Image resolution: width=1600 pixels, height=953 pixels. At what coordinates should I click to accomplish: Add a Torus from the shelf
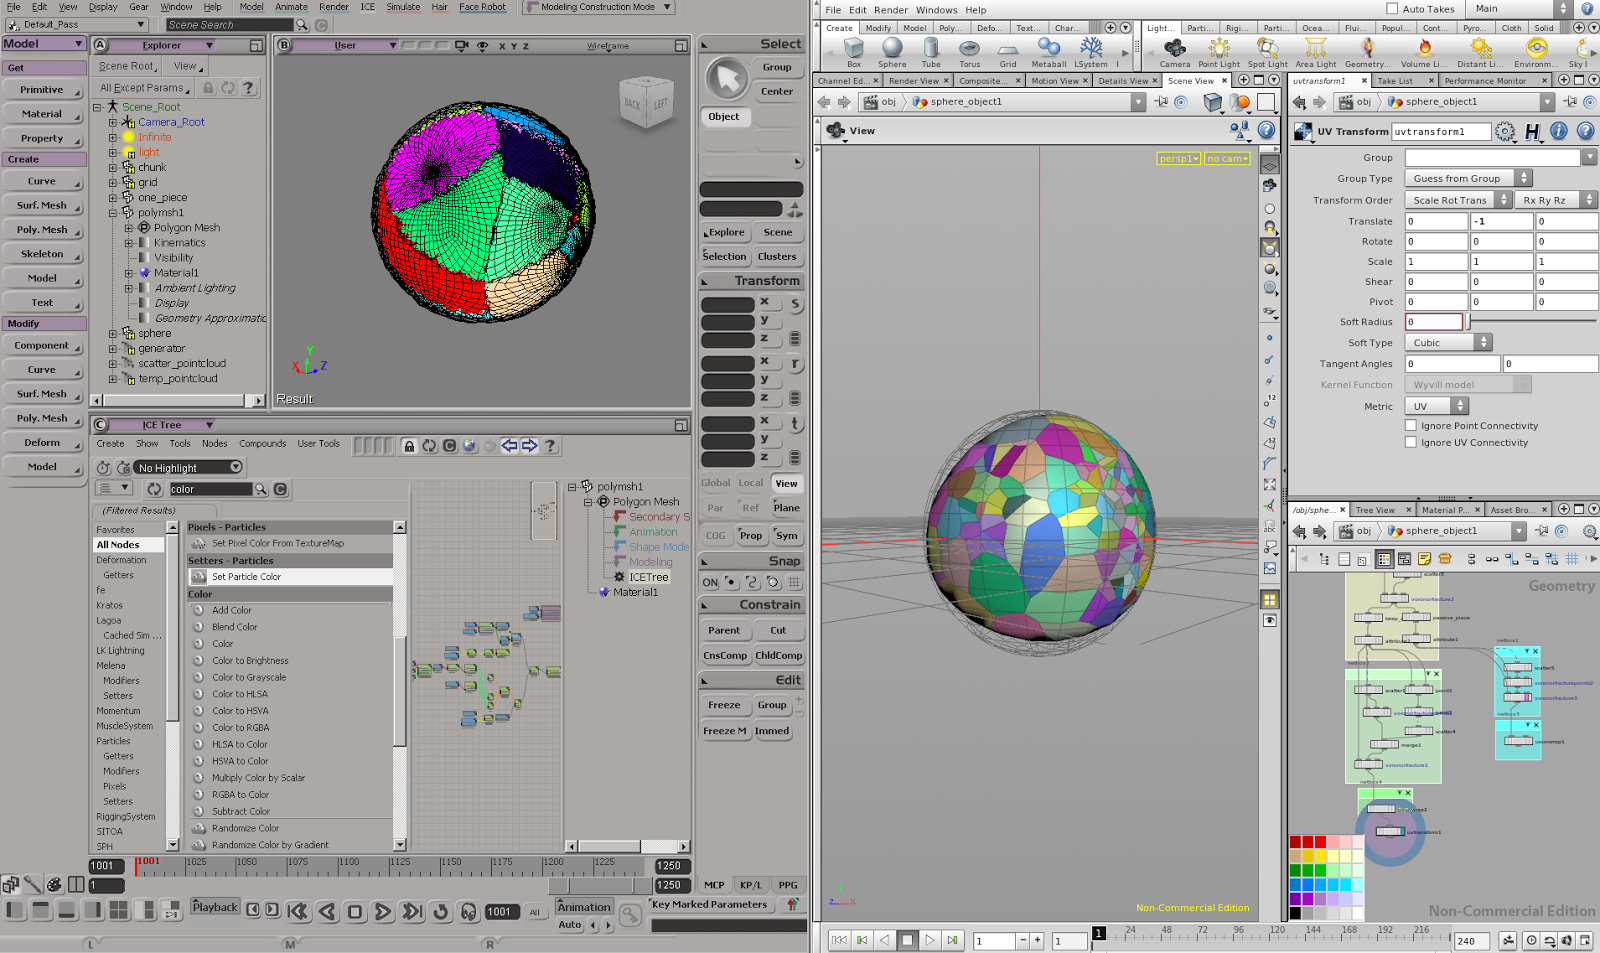970,52
